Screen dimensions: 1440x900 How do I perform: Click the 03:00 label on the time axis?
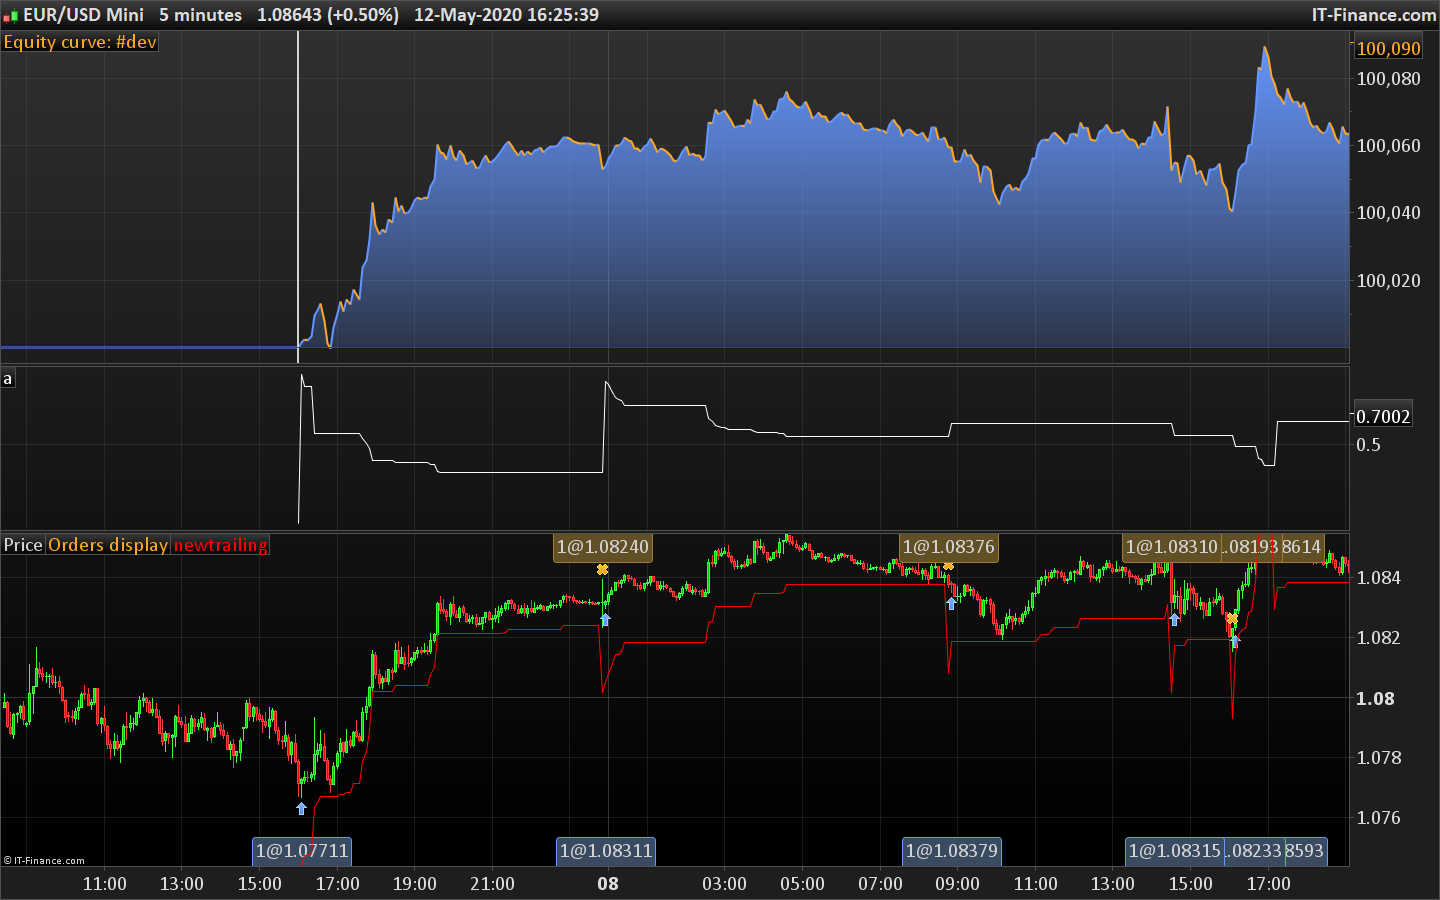click(724, 884)
